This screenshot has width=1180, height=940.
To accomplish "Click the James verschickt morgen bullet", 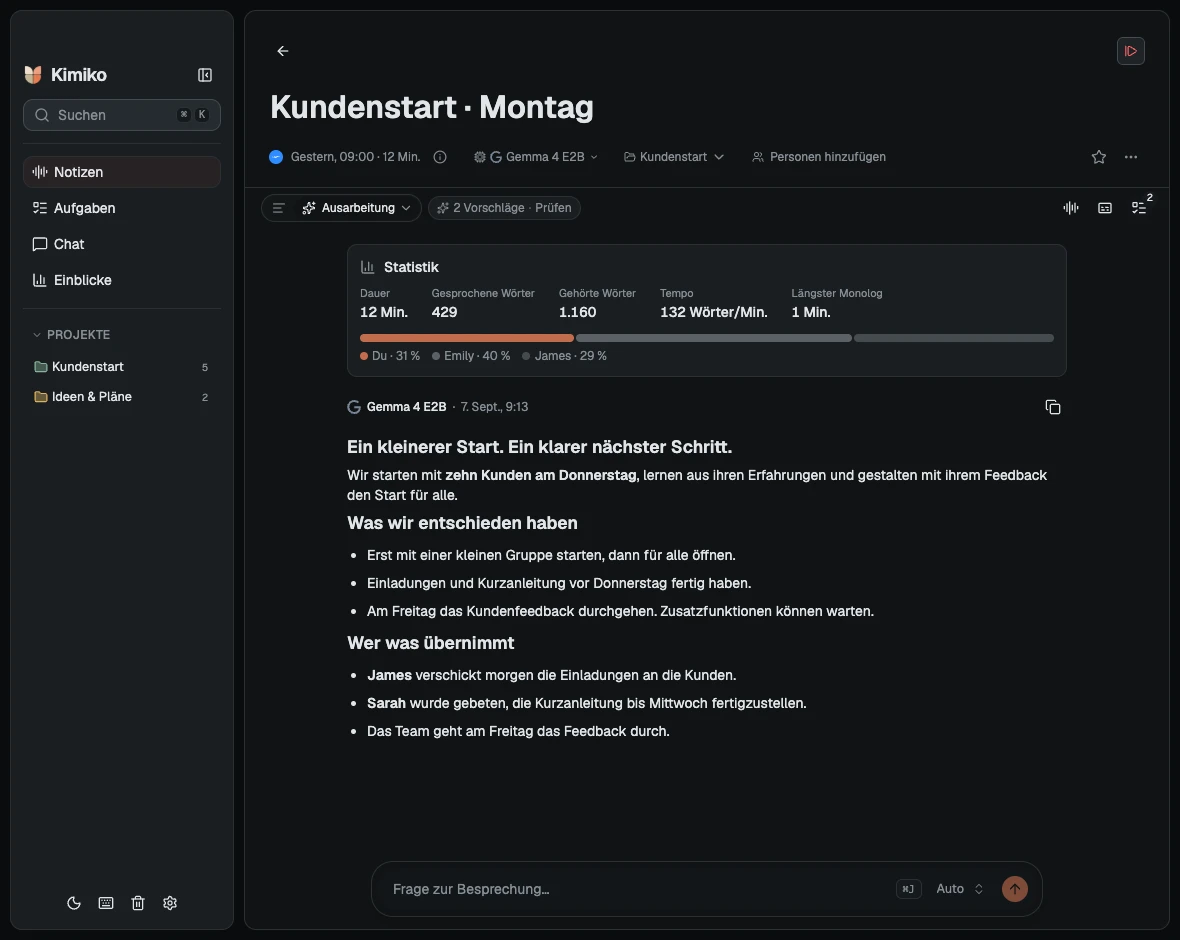I will coord(552,675).
